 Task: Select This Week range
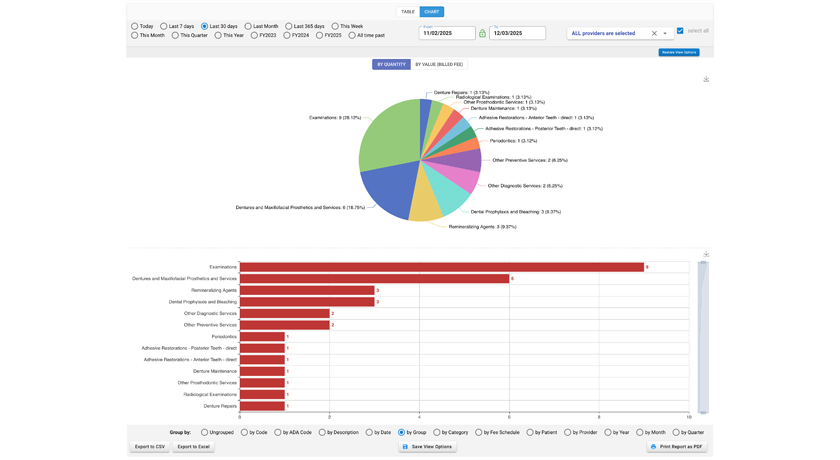335,26
